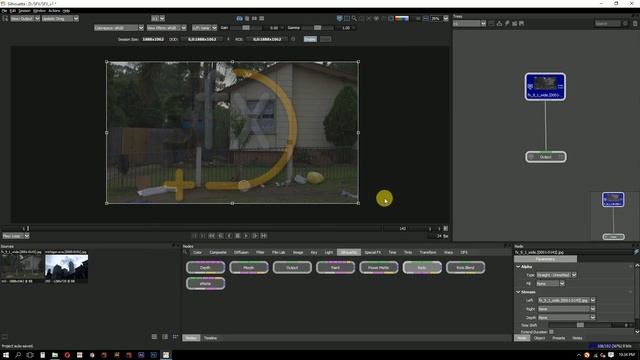Image resolution: width=640 pixels, height=360 pixels.
Task: Switch to the Special FX nodes tab
Action: pyautogui.click(x=373, y=252)
